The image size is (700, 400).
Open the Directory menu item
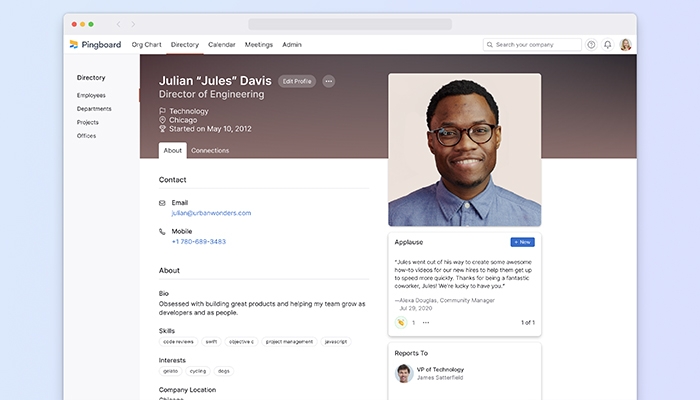pyautogui.click(x=185, y=45)
